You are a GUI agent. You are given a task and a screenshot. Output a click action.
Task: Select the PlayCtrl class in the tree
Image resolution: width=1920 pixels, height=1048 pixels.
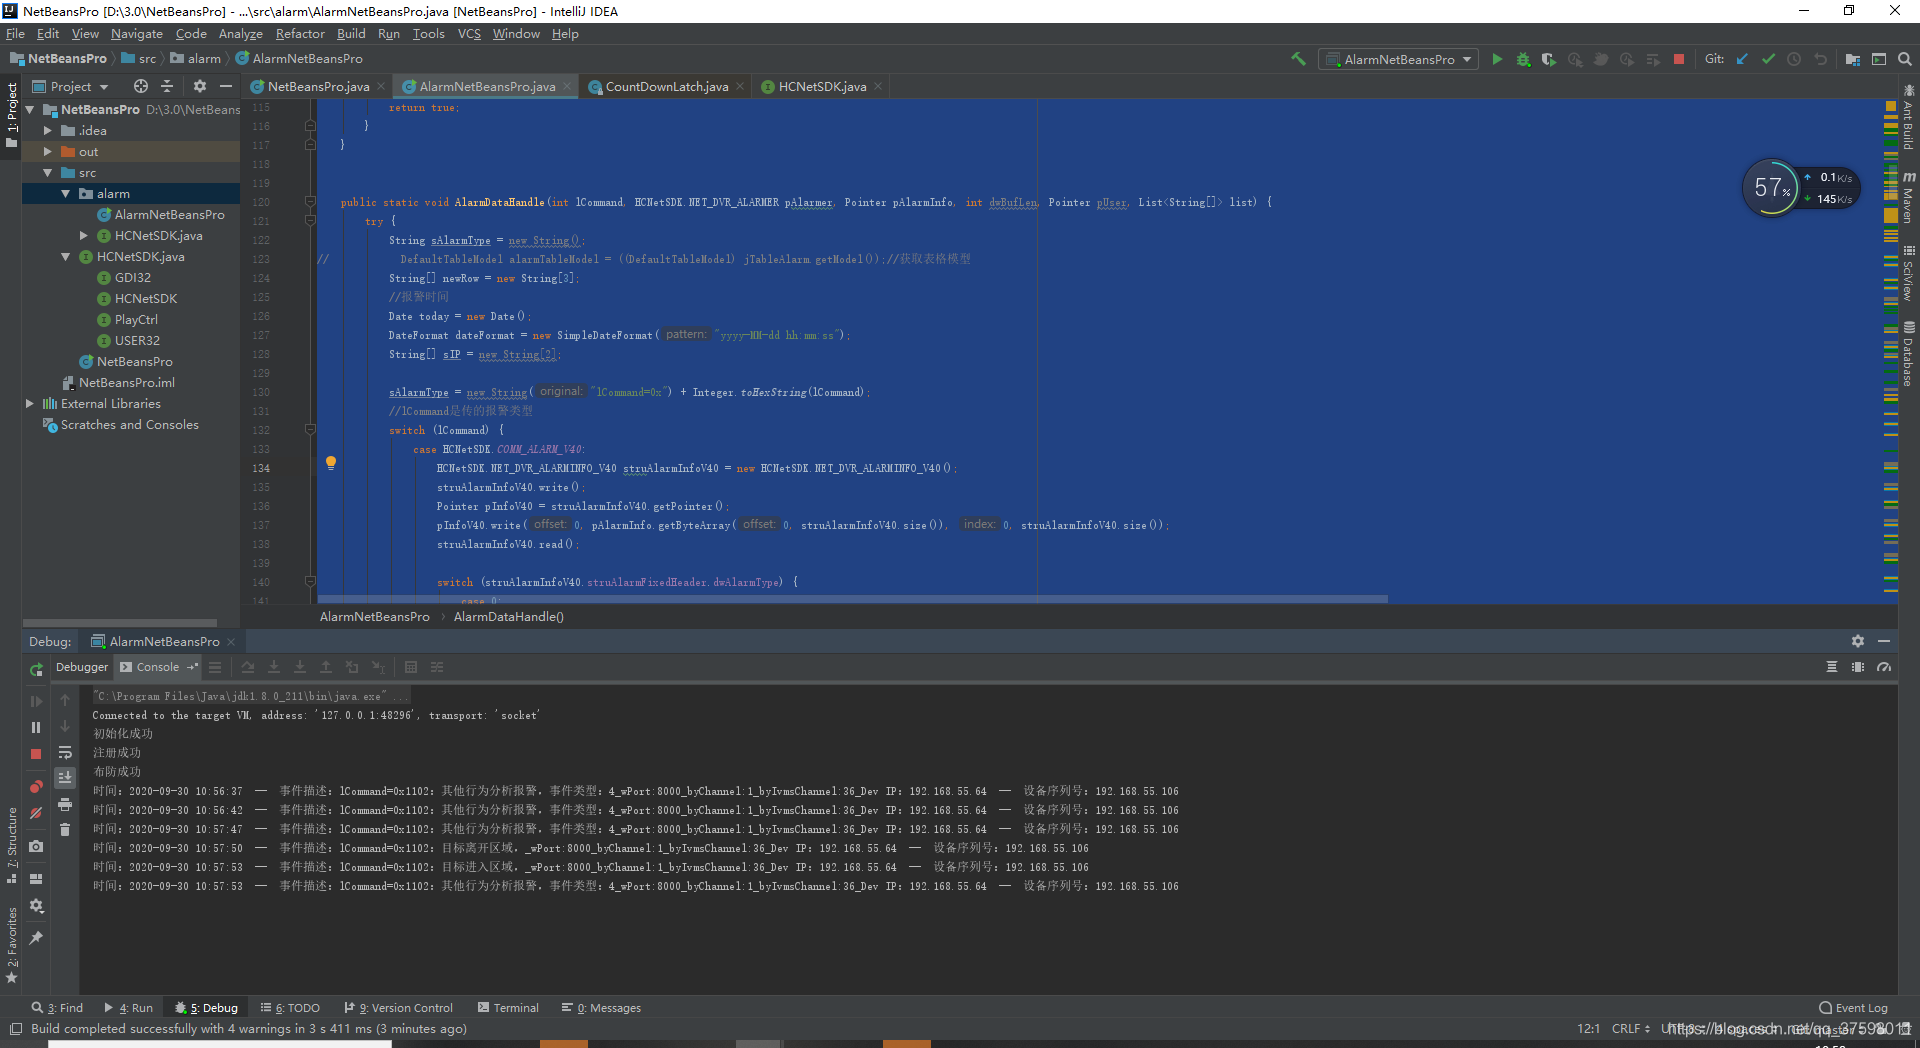pos(136,320)
